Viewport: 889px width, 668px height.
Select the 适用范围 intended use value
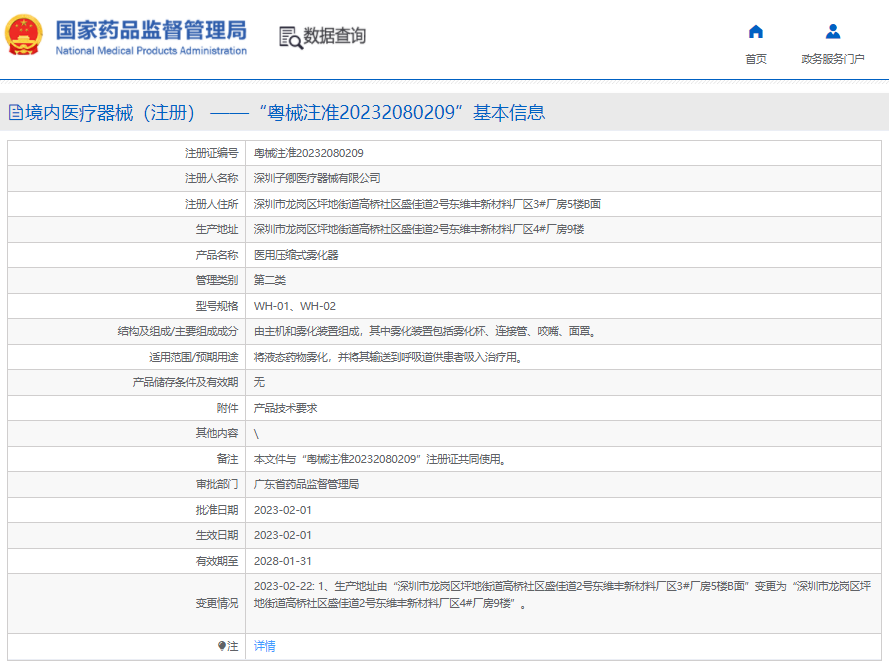389,357
